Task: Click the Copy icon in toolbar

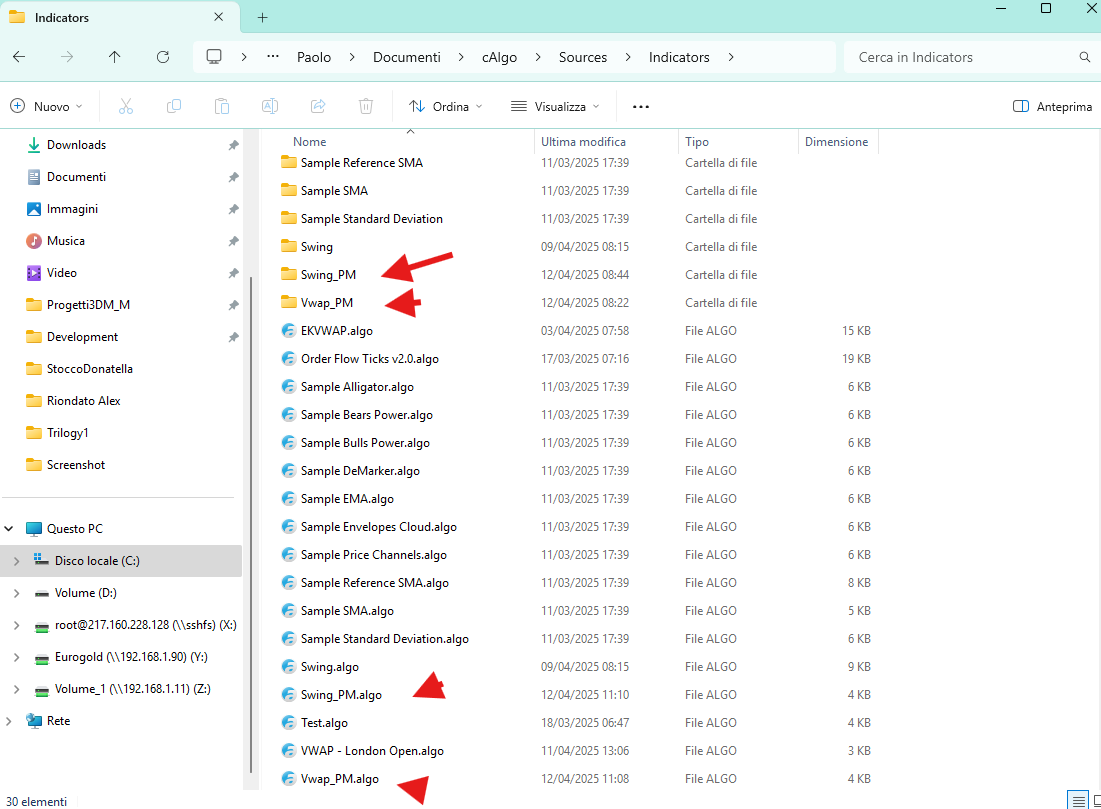Action: 174,106
